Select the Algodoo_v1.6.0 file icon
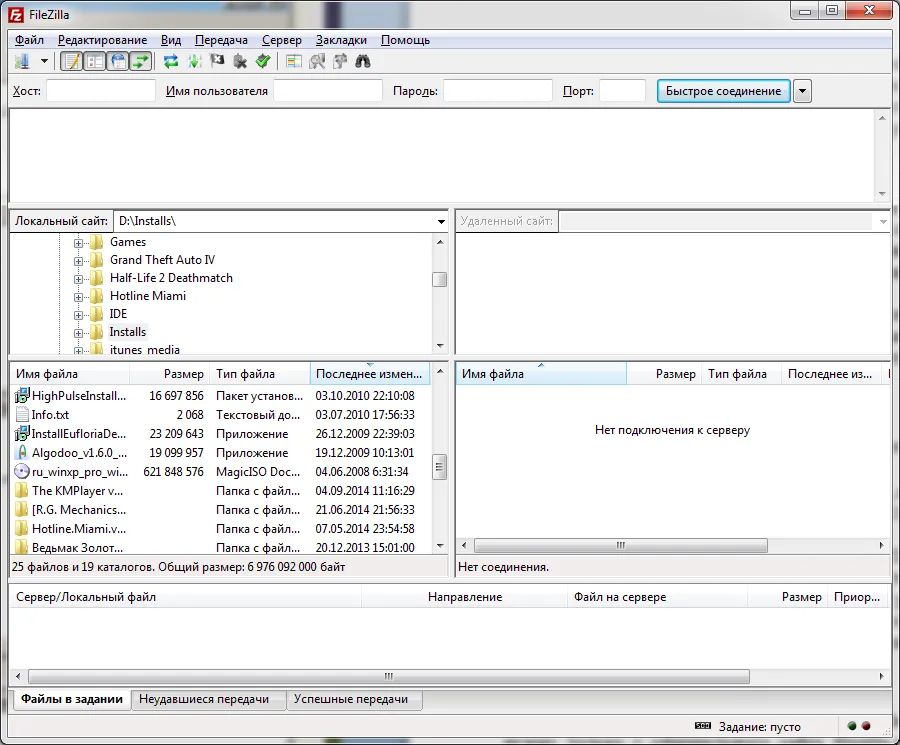Screen dimensions: 900x745 [x=22, y=452]
